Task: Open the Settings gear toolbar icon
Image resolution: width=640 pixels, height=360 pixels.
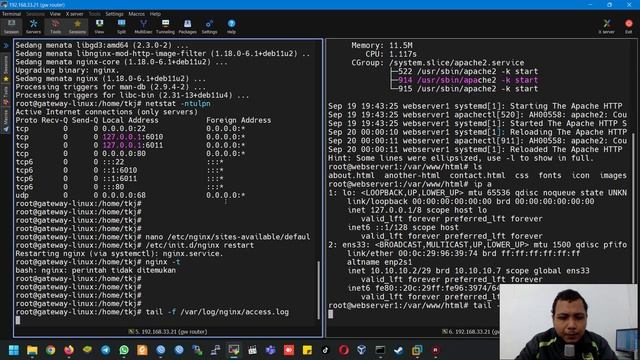Action: click(x=209, y=27)
